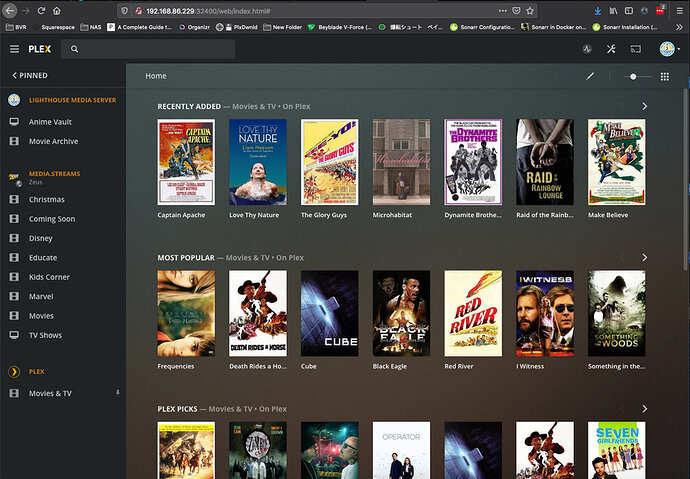Open the user account avatar dropdown
The image size is (690, 479).
coord(669,49)
